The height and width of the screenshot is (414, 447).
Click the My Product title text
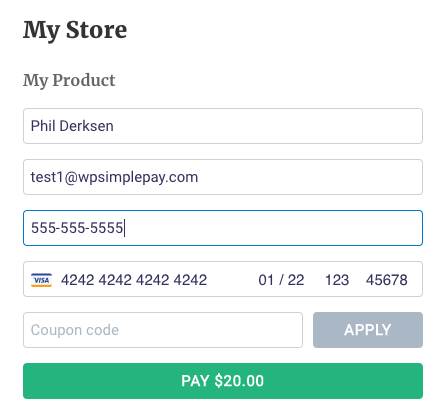pyautogui.click(x=69, y=80)
